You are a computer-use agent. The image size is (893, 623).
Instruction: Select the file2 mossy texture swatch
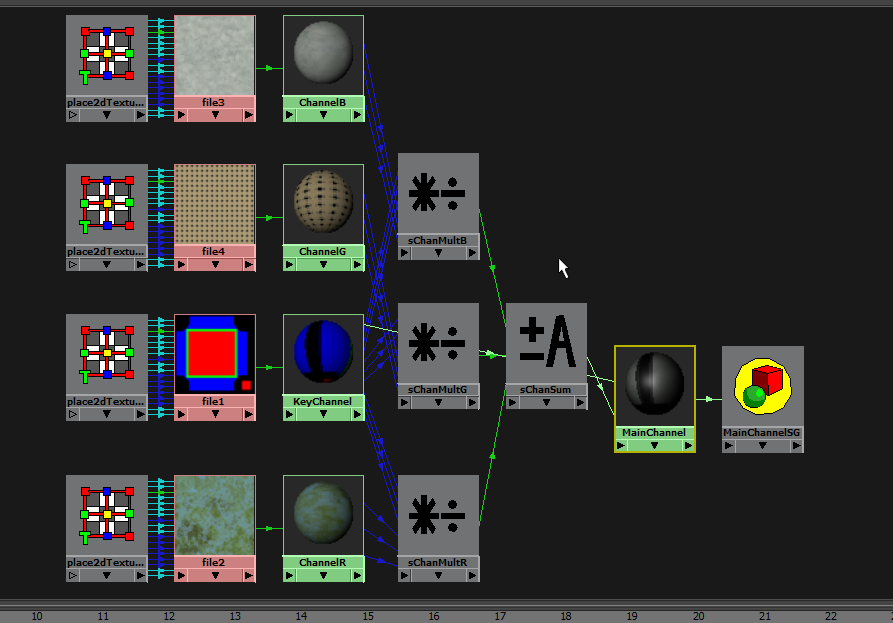[215, 515]
